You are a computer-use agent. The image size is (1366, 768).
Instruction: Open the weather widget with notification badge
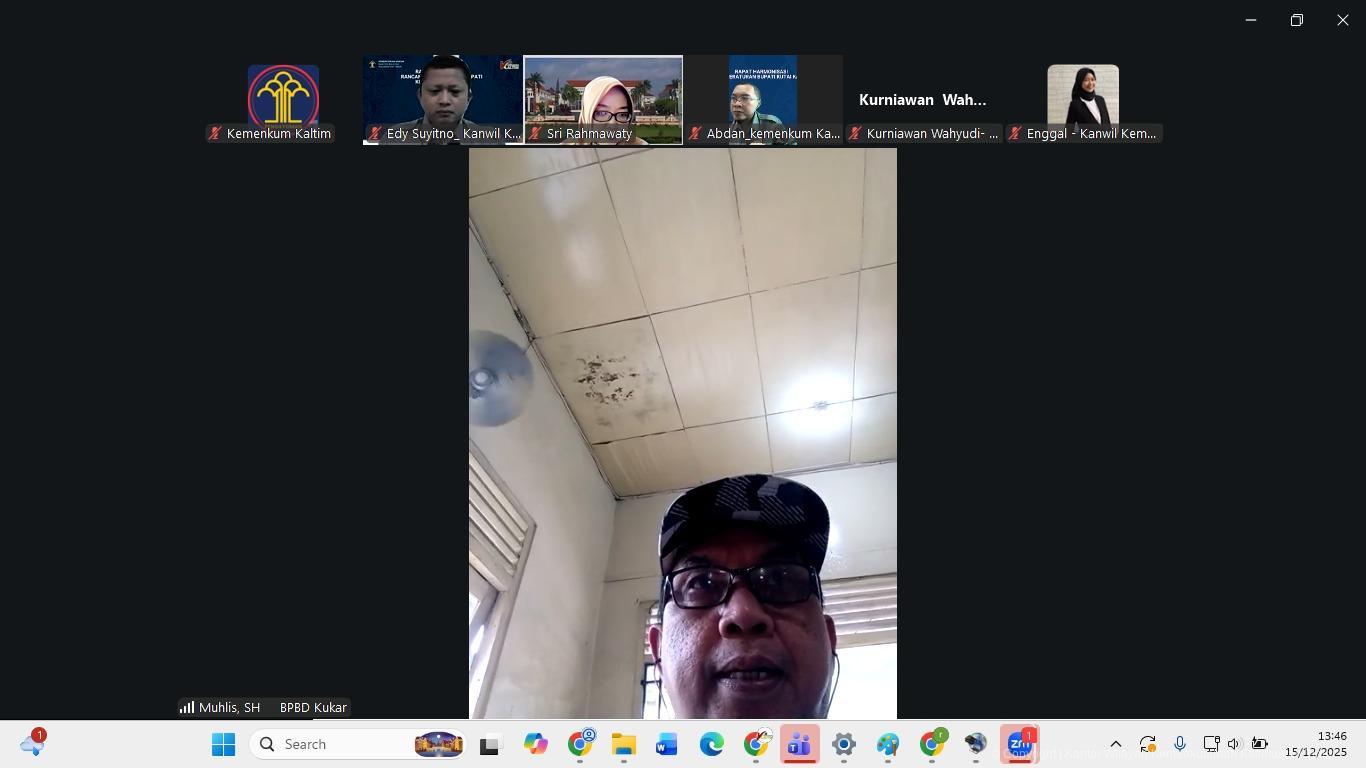coord(32,744)
